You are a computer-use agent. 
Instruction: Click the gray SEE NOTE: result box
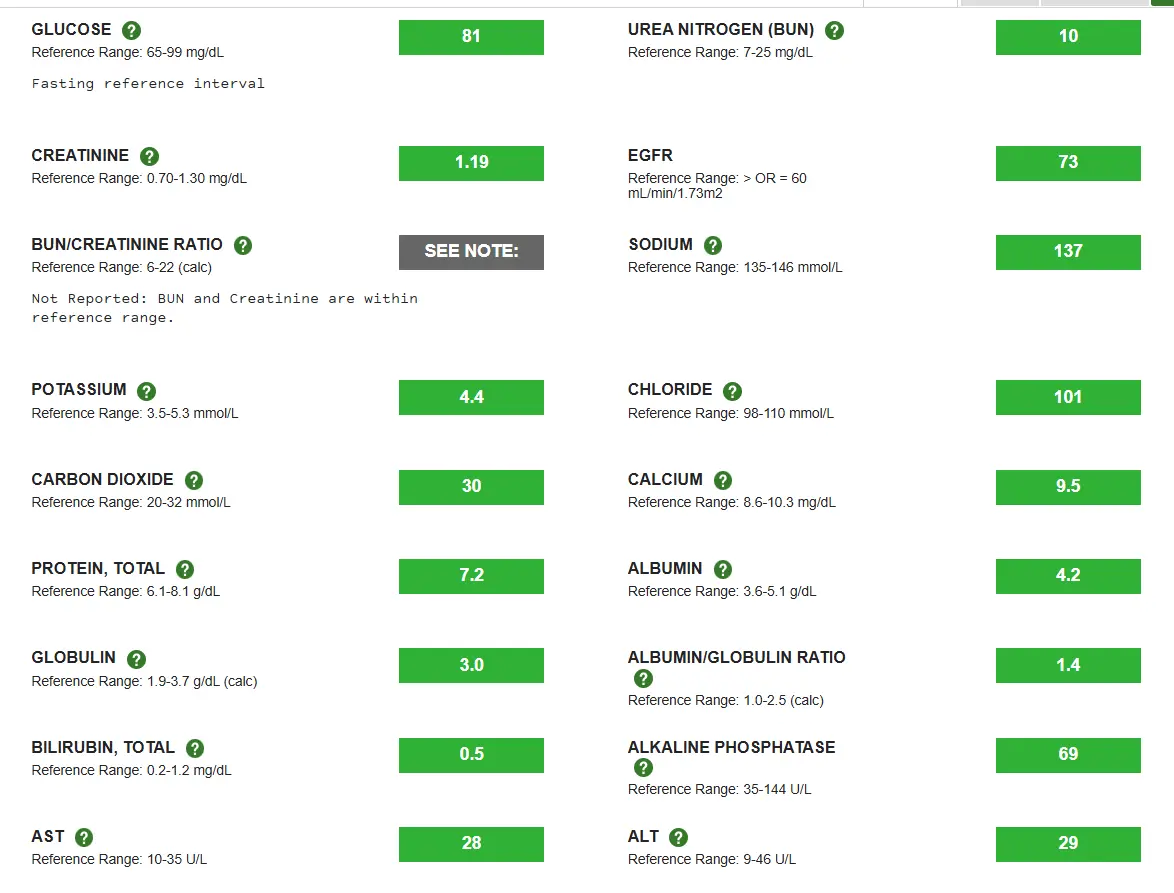click(471, 252)
